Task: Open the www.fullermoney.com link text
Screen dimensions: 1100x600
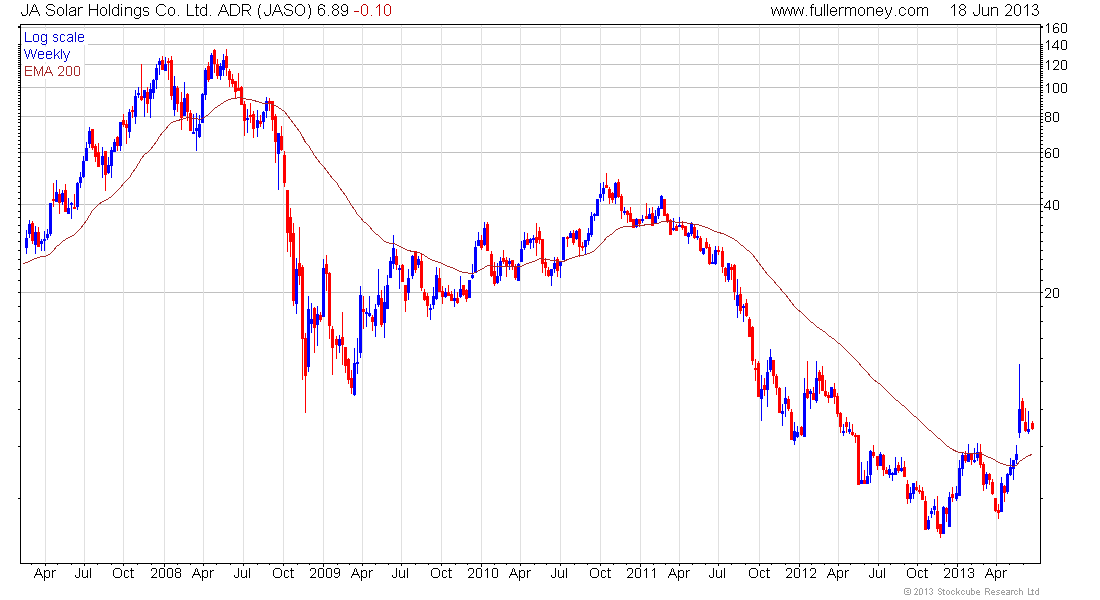Action: (850, 11)
